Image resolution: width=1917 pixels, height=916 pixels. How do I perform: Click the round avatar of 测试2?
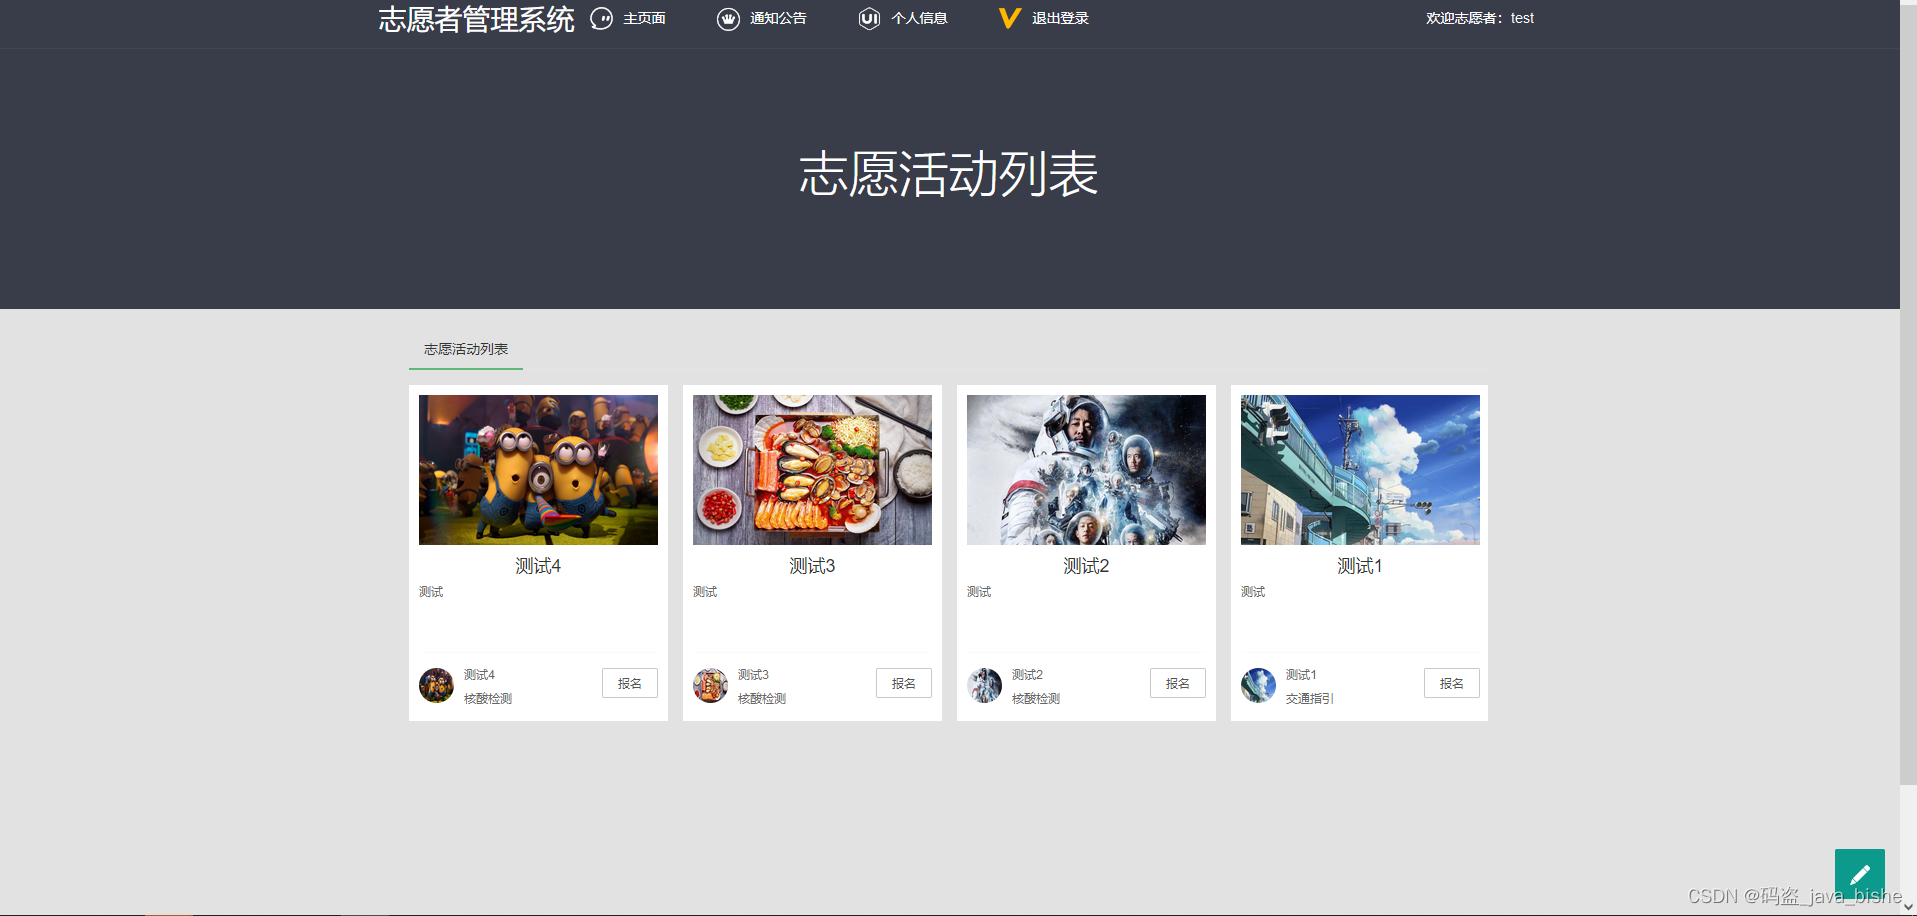pos(984,686)
